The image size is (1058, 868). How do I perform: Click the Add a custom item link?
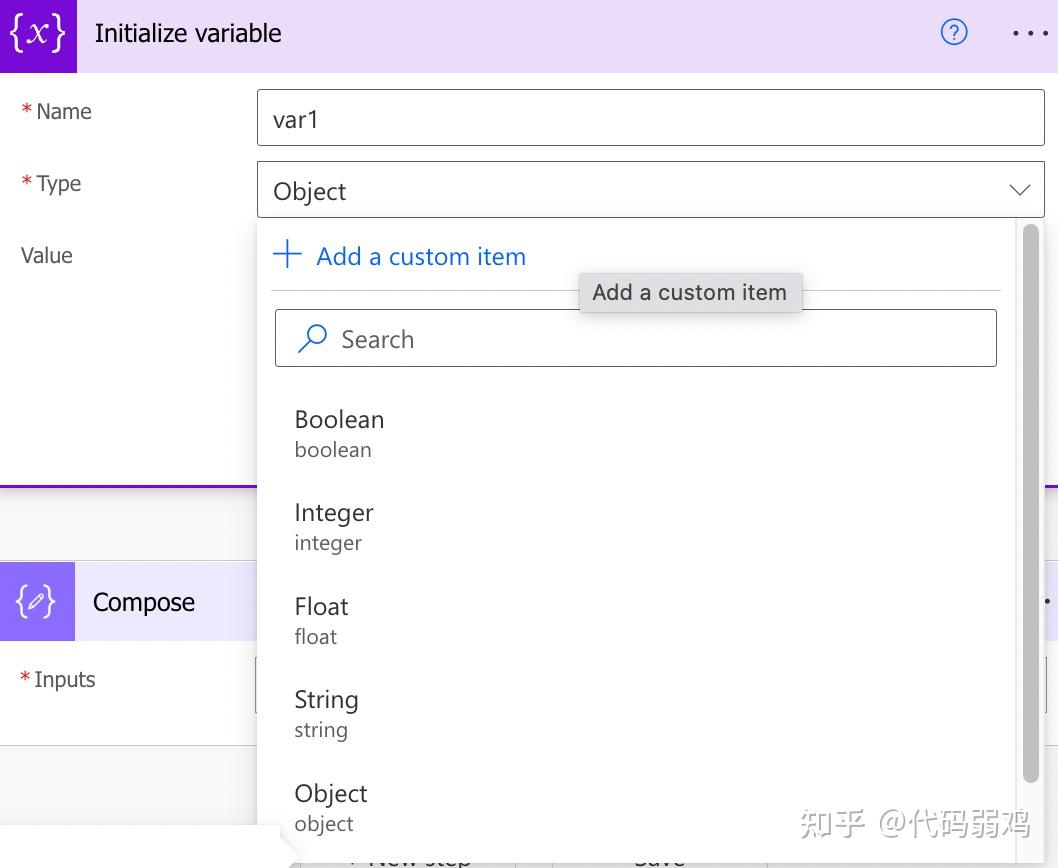(420, 256)
